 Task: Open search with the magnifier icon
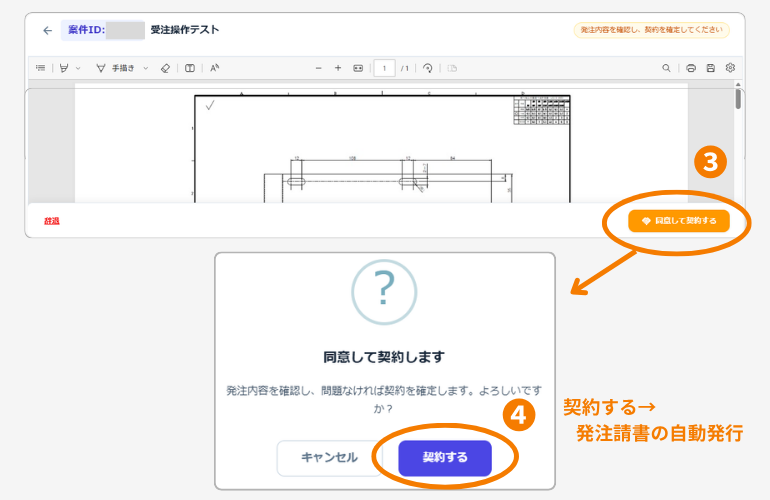click(x=666, y=68)
